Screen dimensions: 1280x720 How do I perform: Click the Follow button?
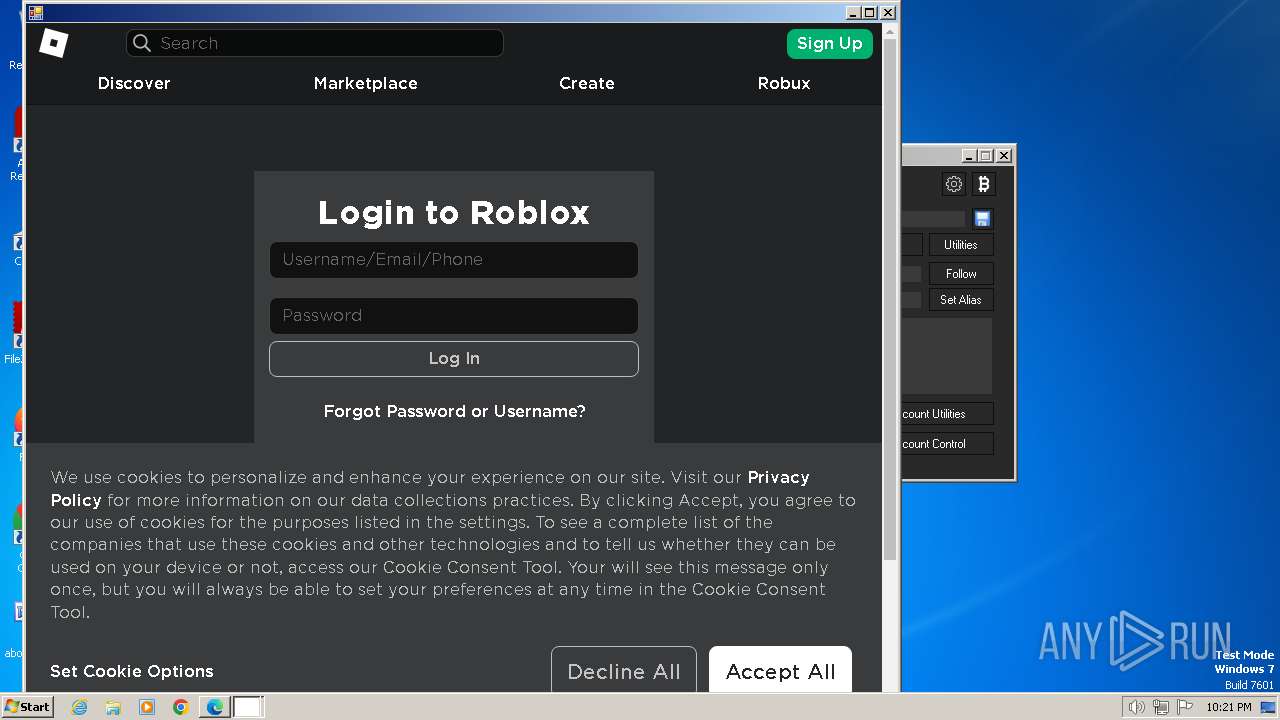(961, 274)
